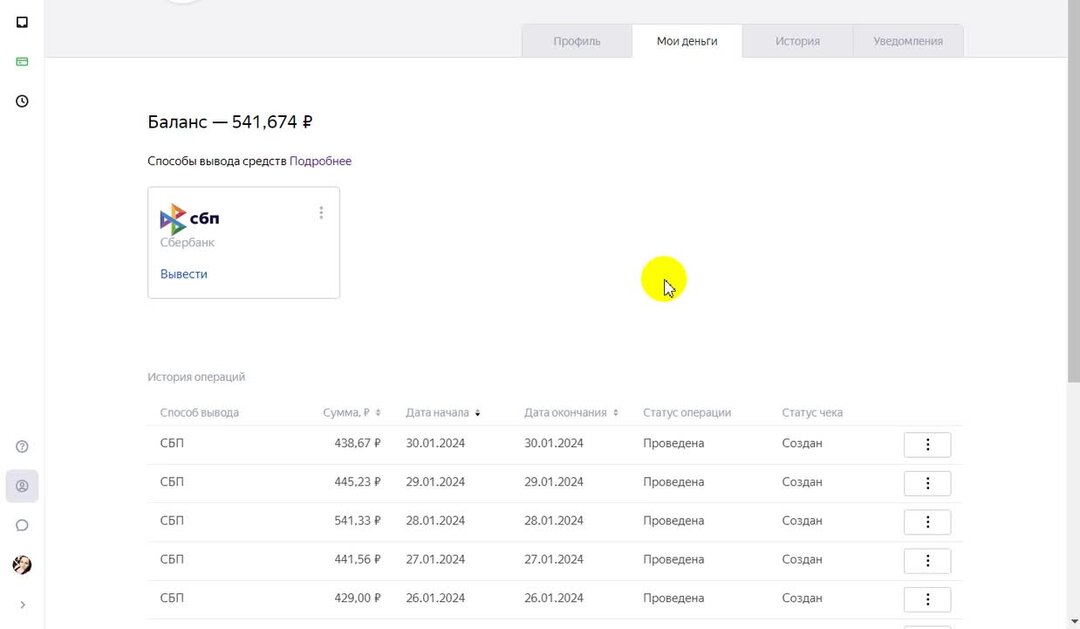Sort by Сумма, ₽ column
This screenshot has width=1080, height=629.
click(x=352, y=412)
